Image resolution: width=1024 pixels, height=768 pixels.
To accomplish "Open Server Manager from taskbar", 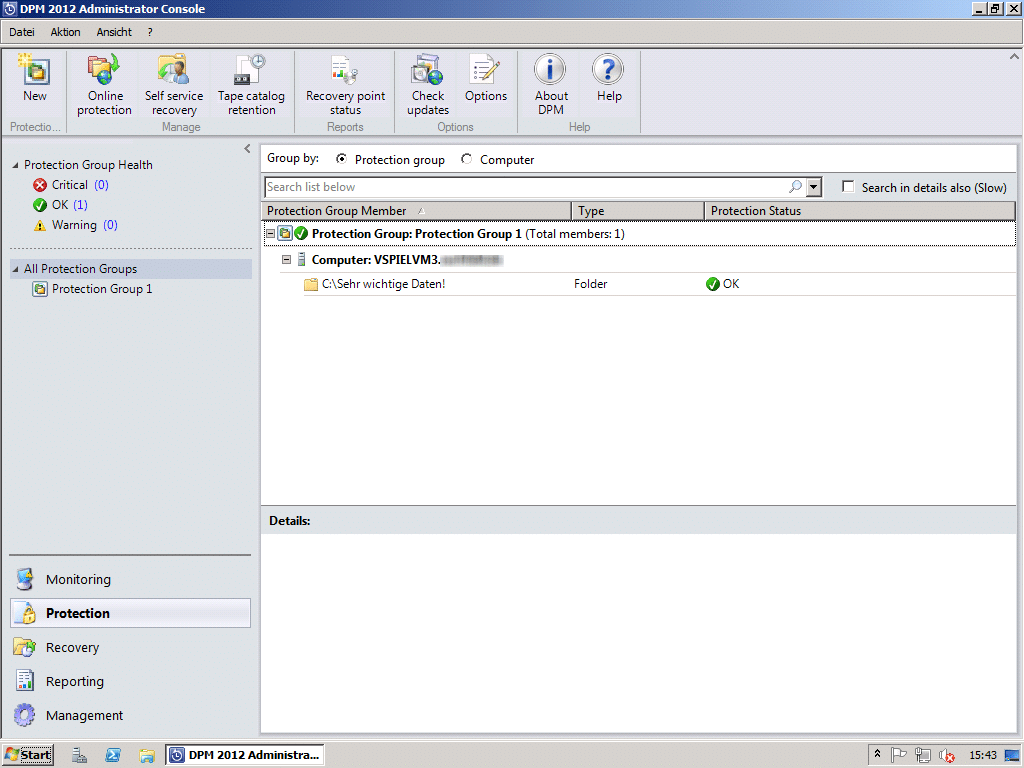I will [x=80, y=755].
